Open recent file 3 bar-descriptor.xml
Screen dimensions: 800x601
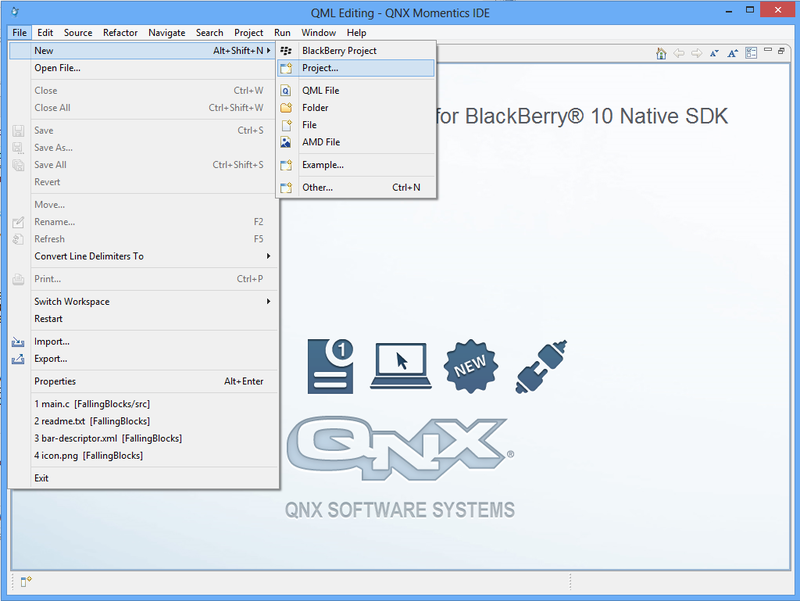tap(144, 439)
